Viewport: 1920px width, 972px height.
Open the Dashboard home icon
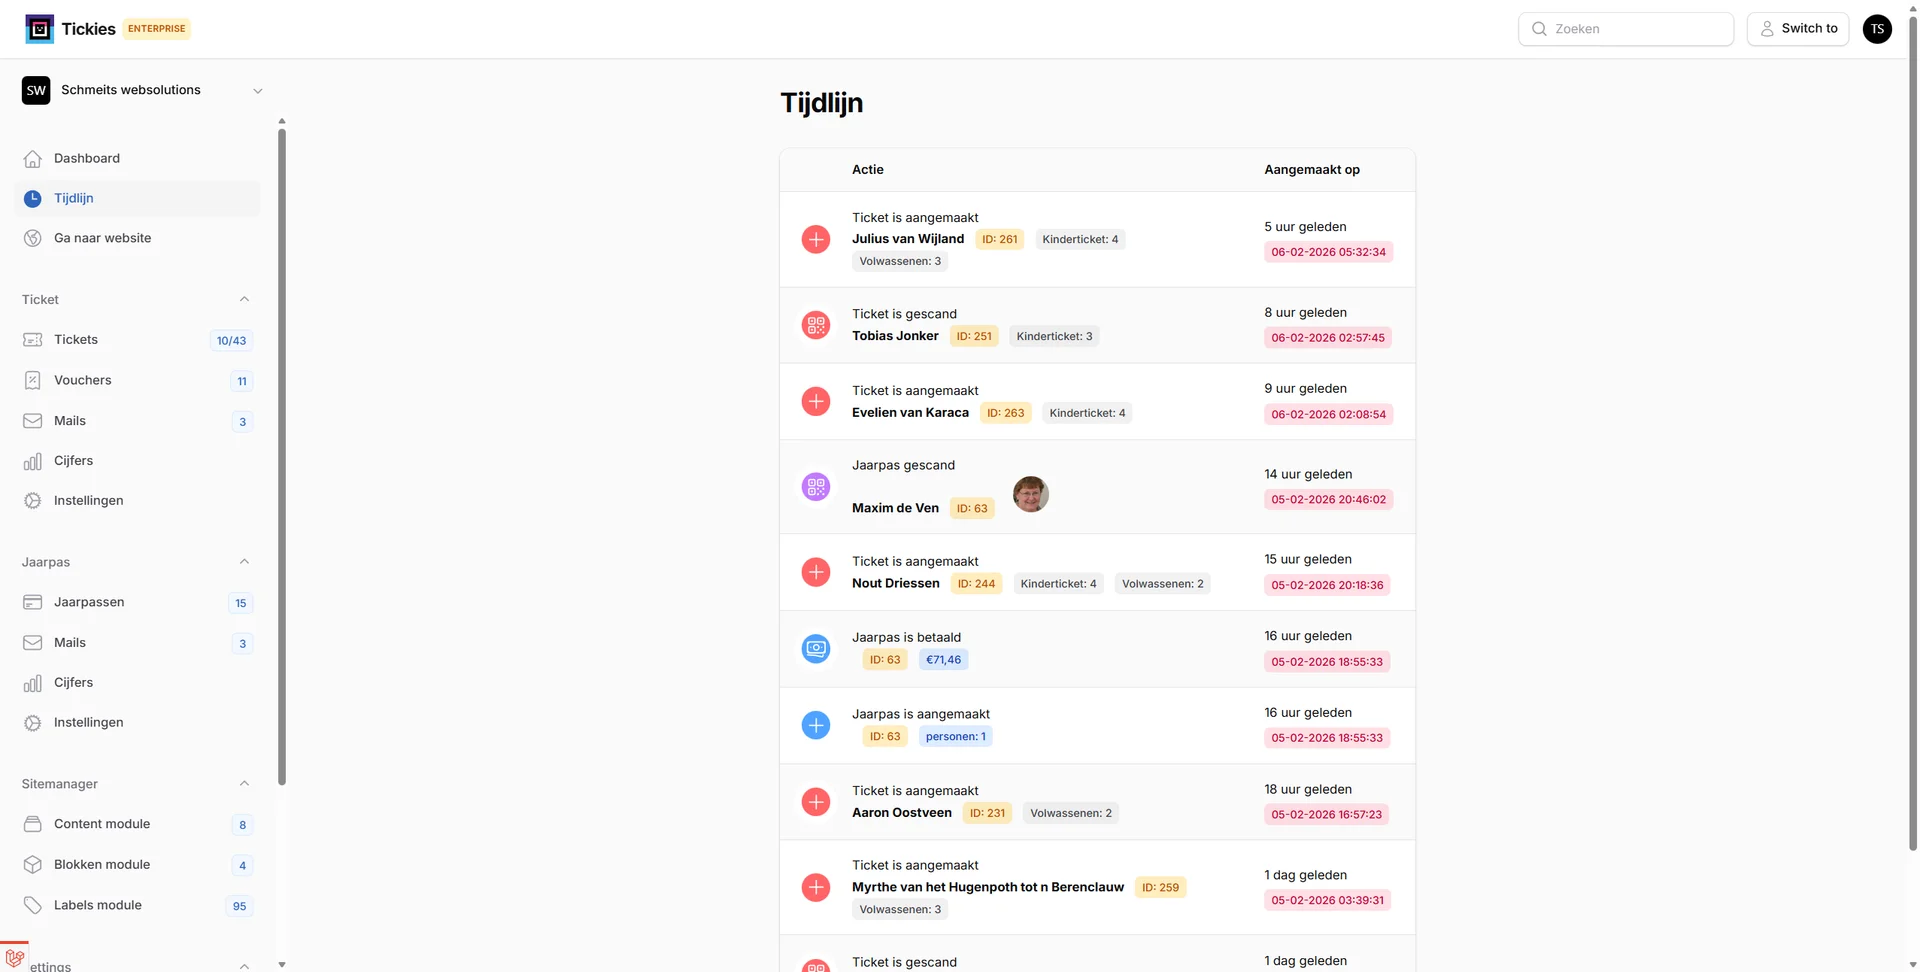pos(33,159)
